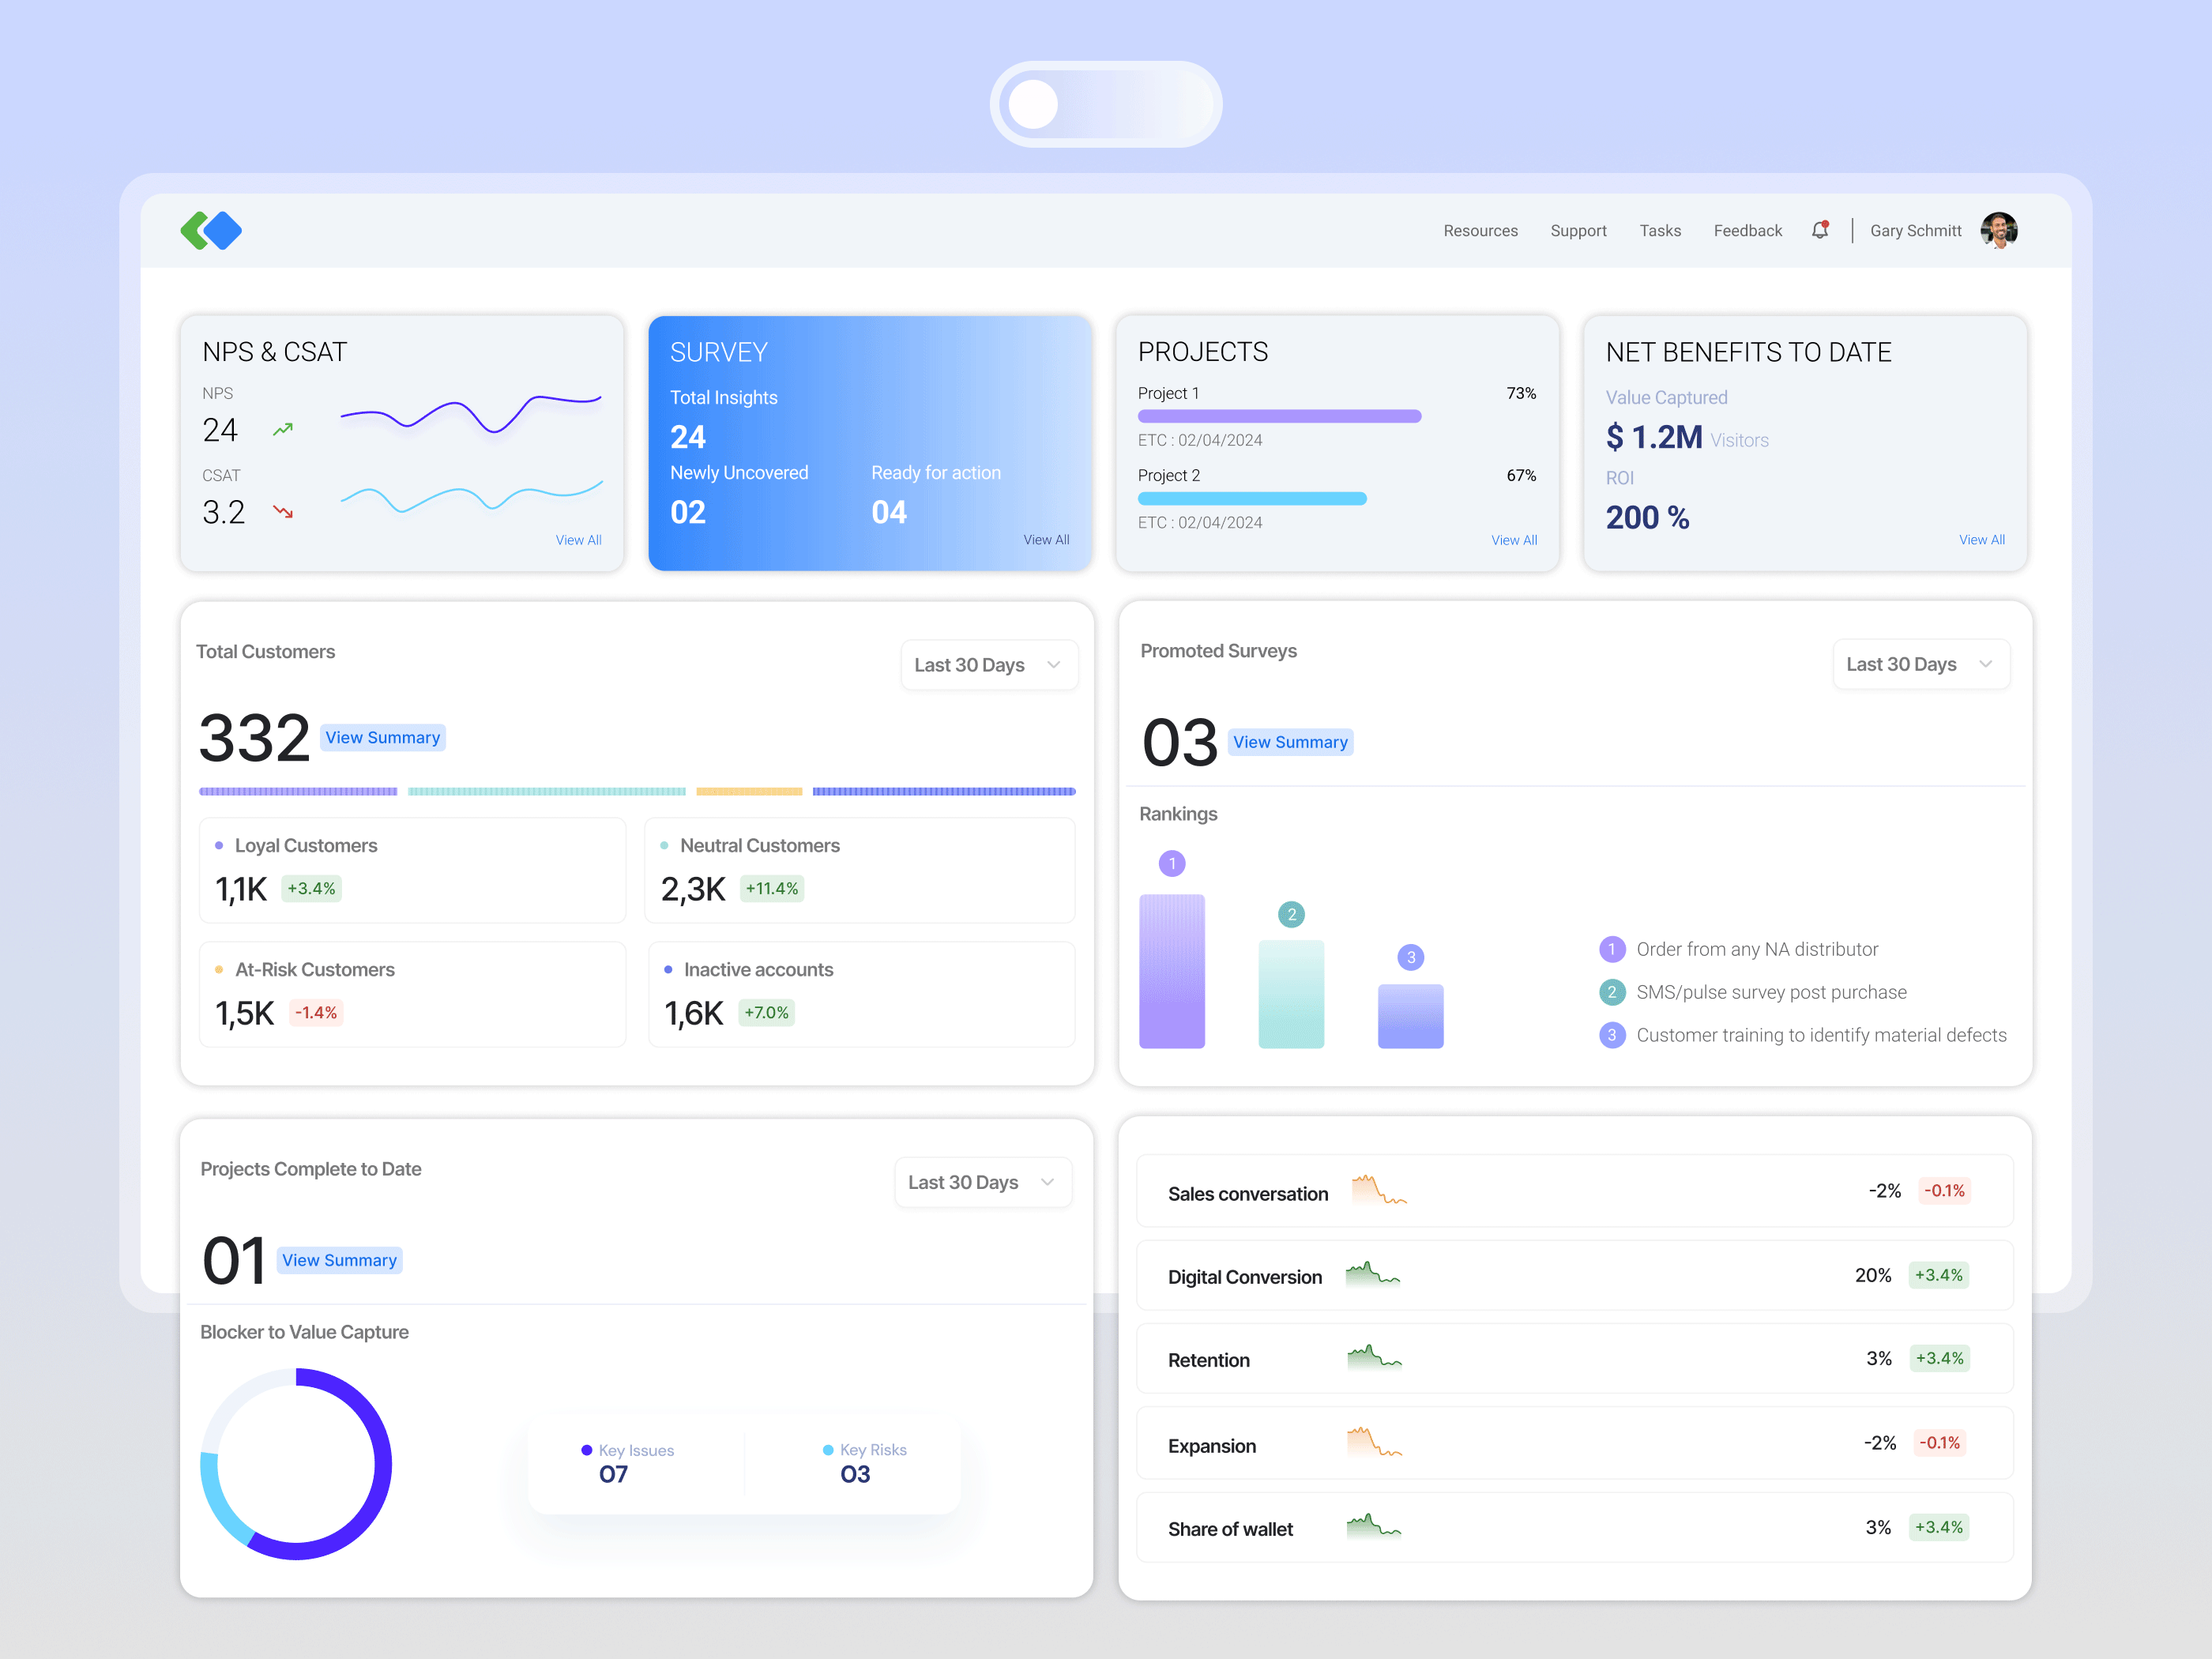Click the Digital Conversion sparkline chart
This screenshot has width=2212, height=1659.
[1375, 1275]
